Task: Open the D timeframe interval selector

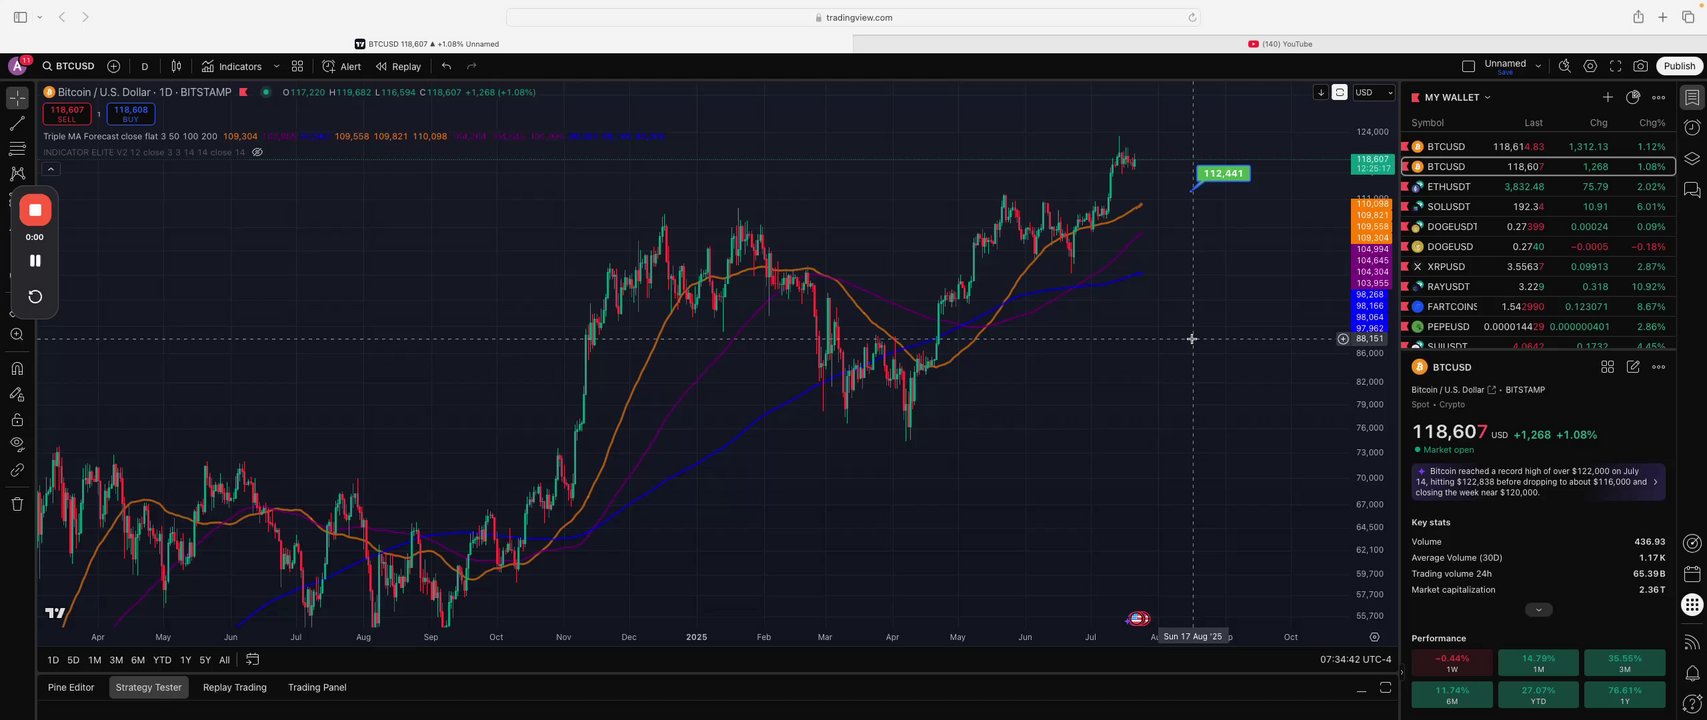Action: [x=145, y=66]
